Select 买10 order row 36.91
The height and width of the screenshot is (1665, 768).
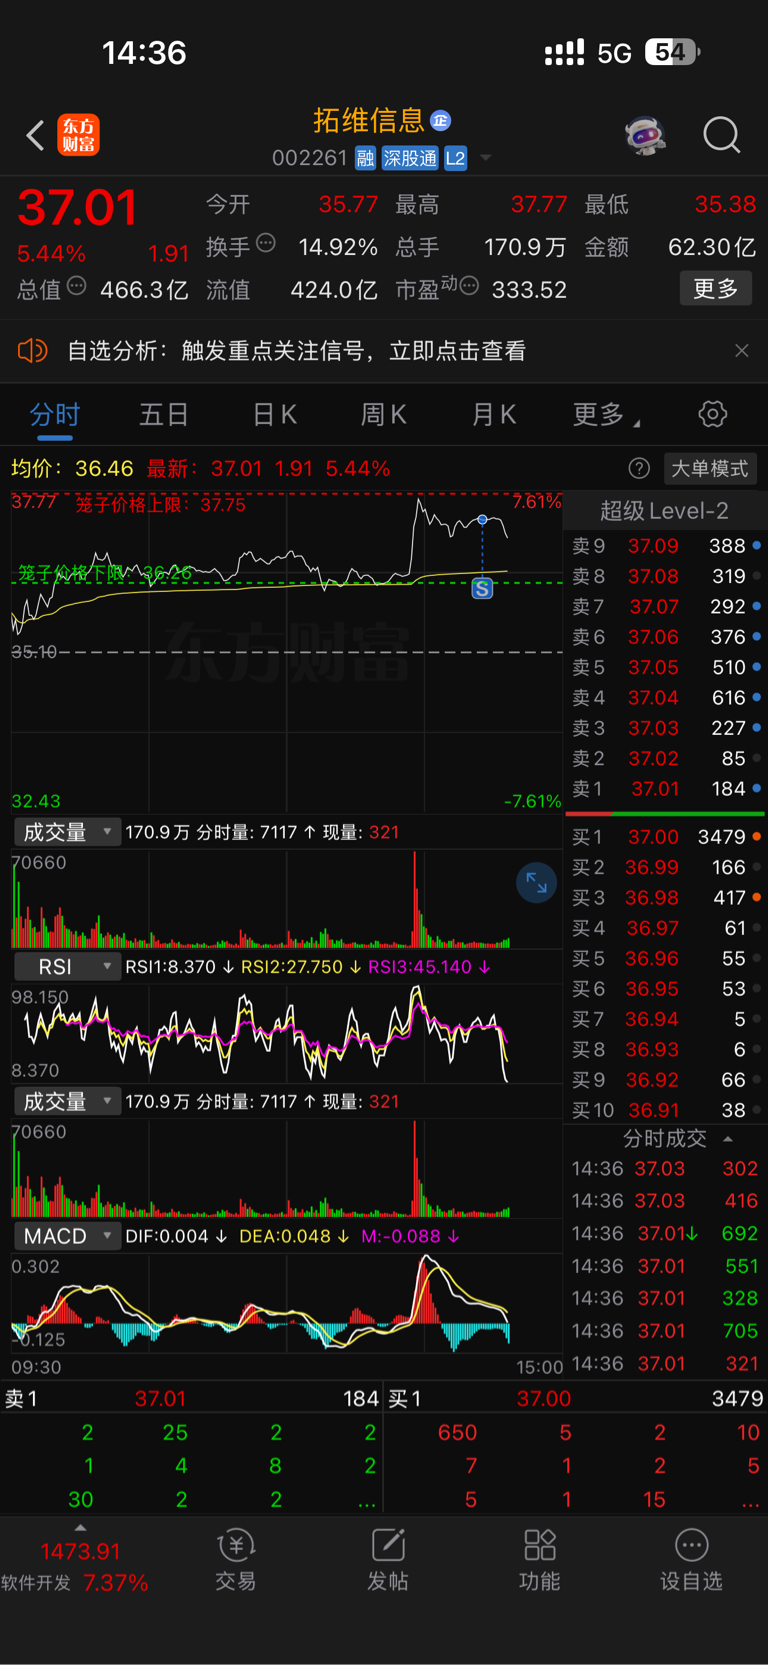pos(665,1110)
